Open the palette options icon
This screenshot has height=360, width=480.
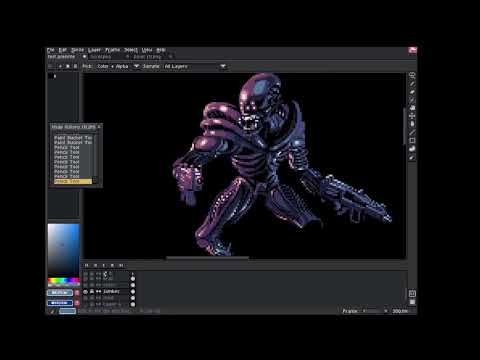(75, 66)
